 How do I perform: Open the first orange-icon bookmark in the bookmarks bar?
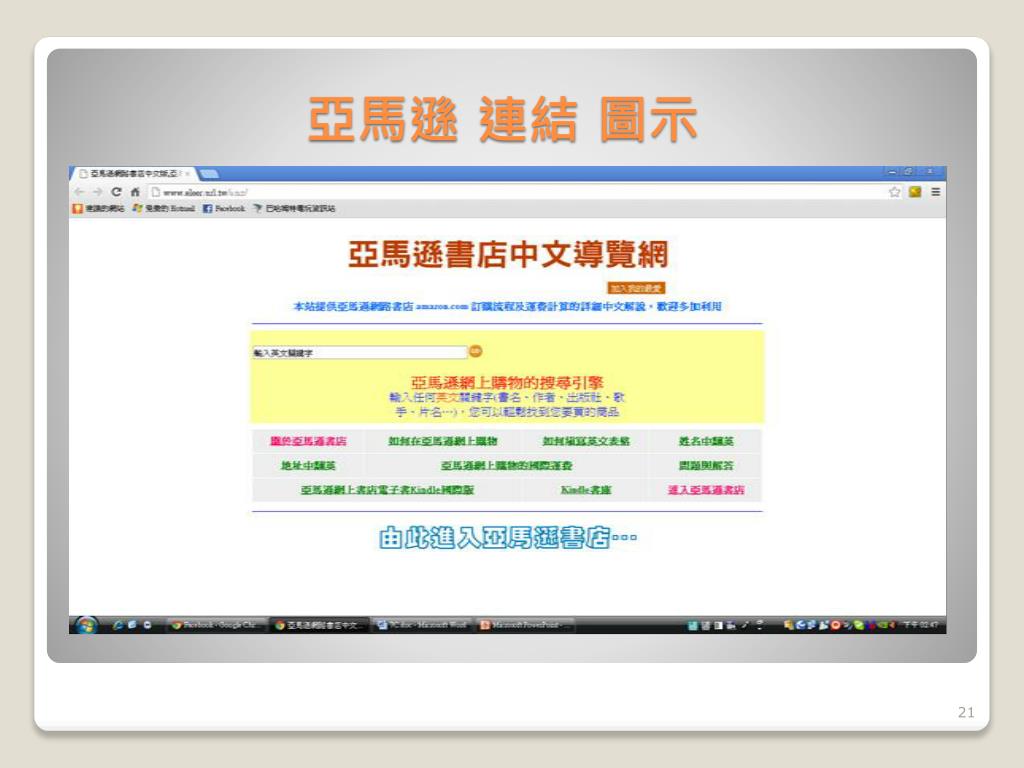[98, 208]
